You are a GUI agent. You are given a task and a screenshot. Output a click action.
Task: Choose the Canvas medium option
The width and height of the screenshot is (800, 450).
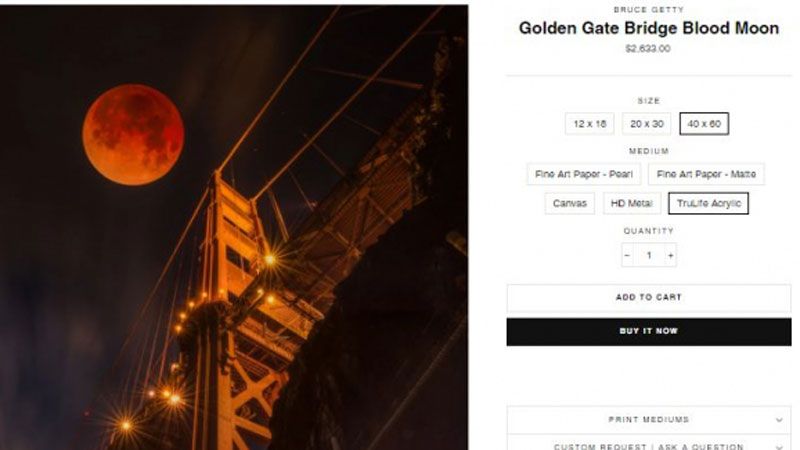point(570,203)
